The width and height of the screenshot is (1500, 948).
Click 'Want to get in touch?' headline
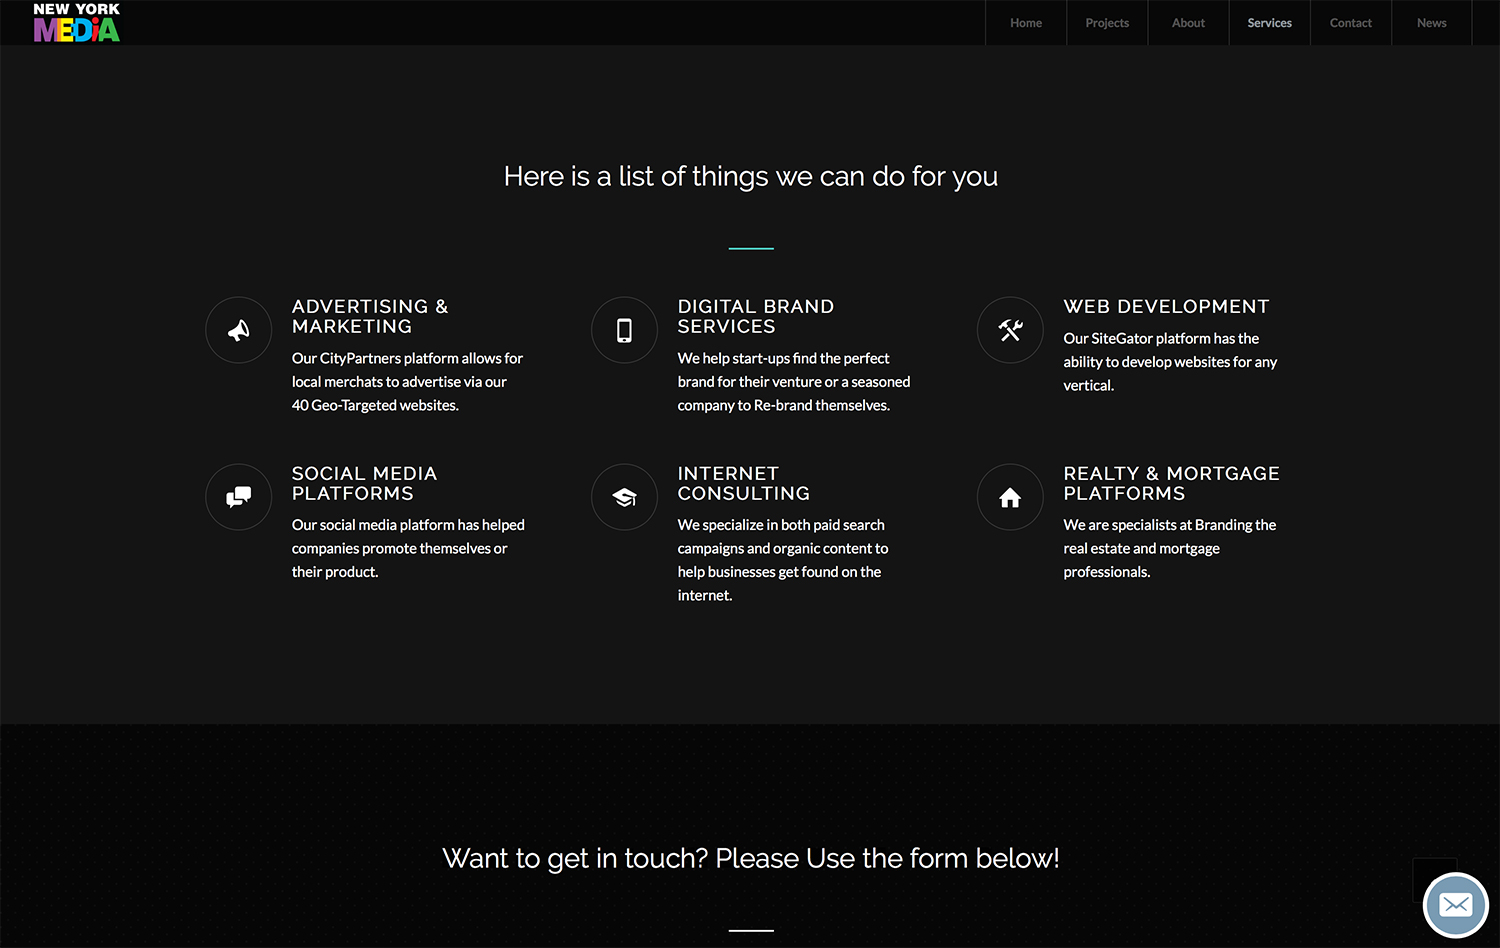(751, 859)
